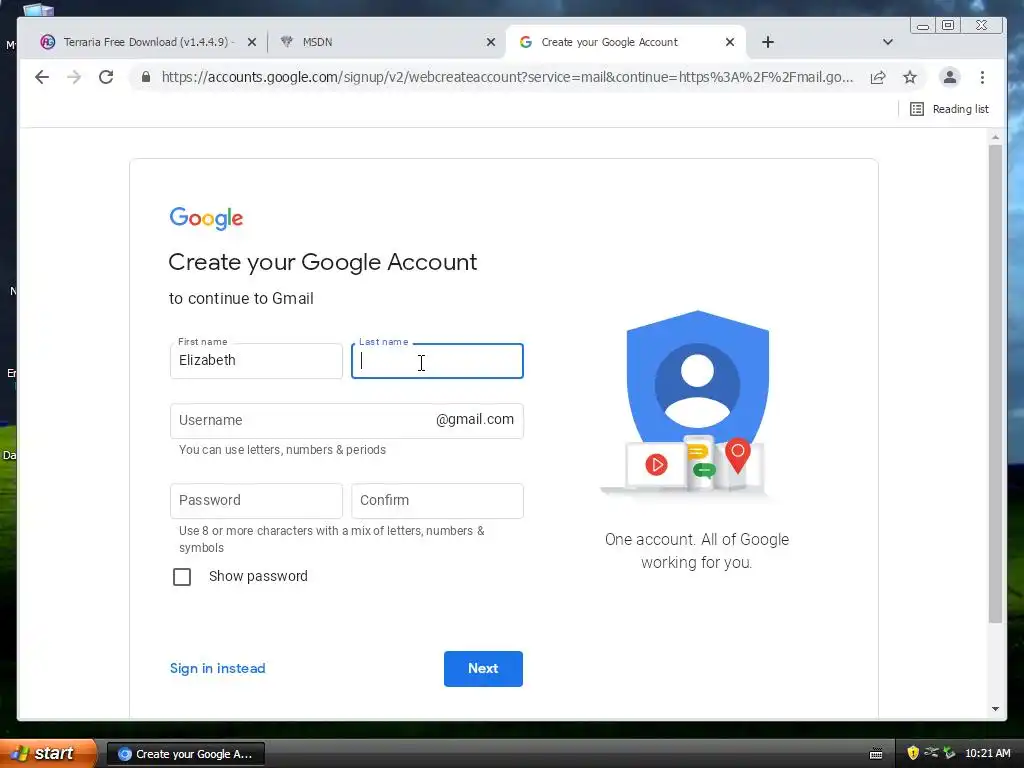Viewport: 1024px width, 768px height.
Task: Click the address bar URL
Action: (507, 77)
